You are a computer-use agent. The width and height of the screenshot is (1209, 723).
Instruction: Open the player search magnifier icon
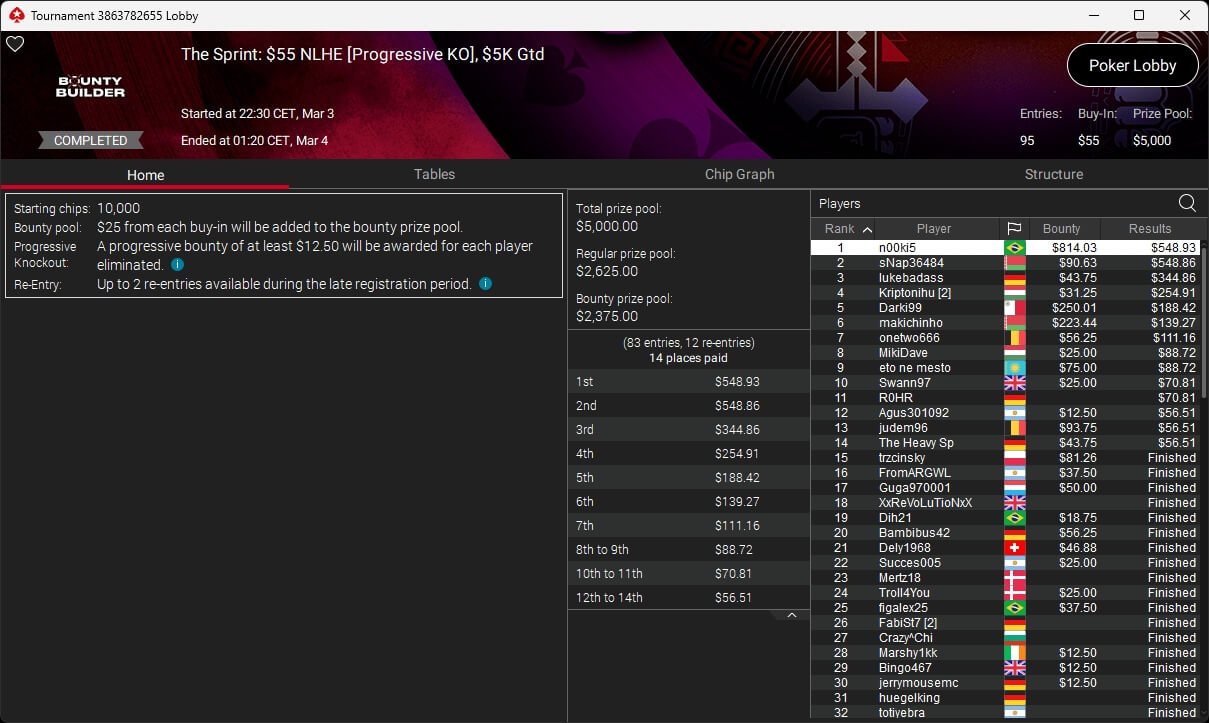1187,203
